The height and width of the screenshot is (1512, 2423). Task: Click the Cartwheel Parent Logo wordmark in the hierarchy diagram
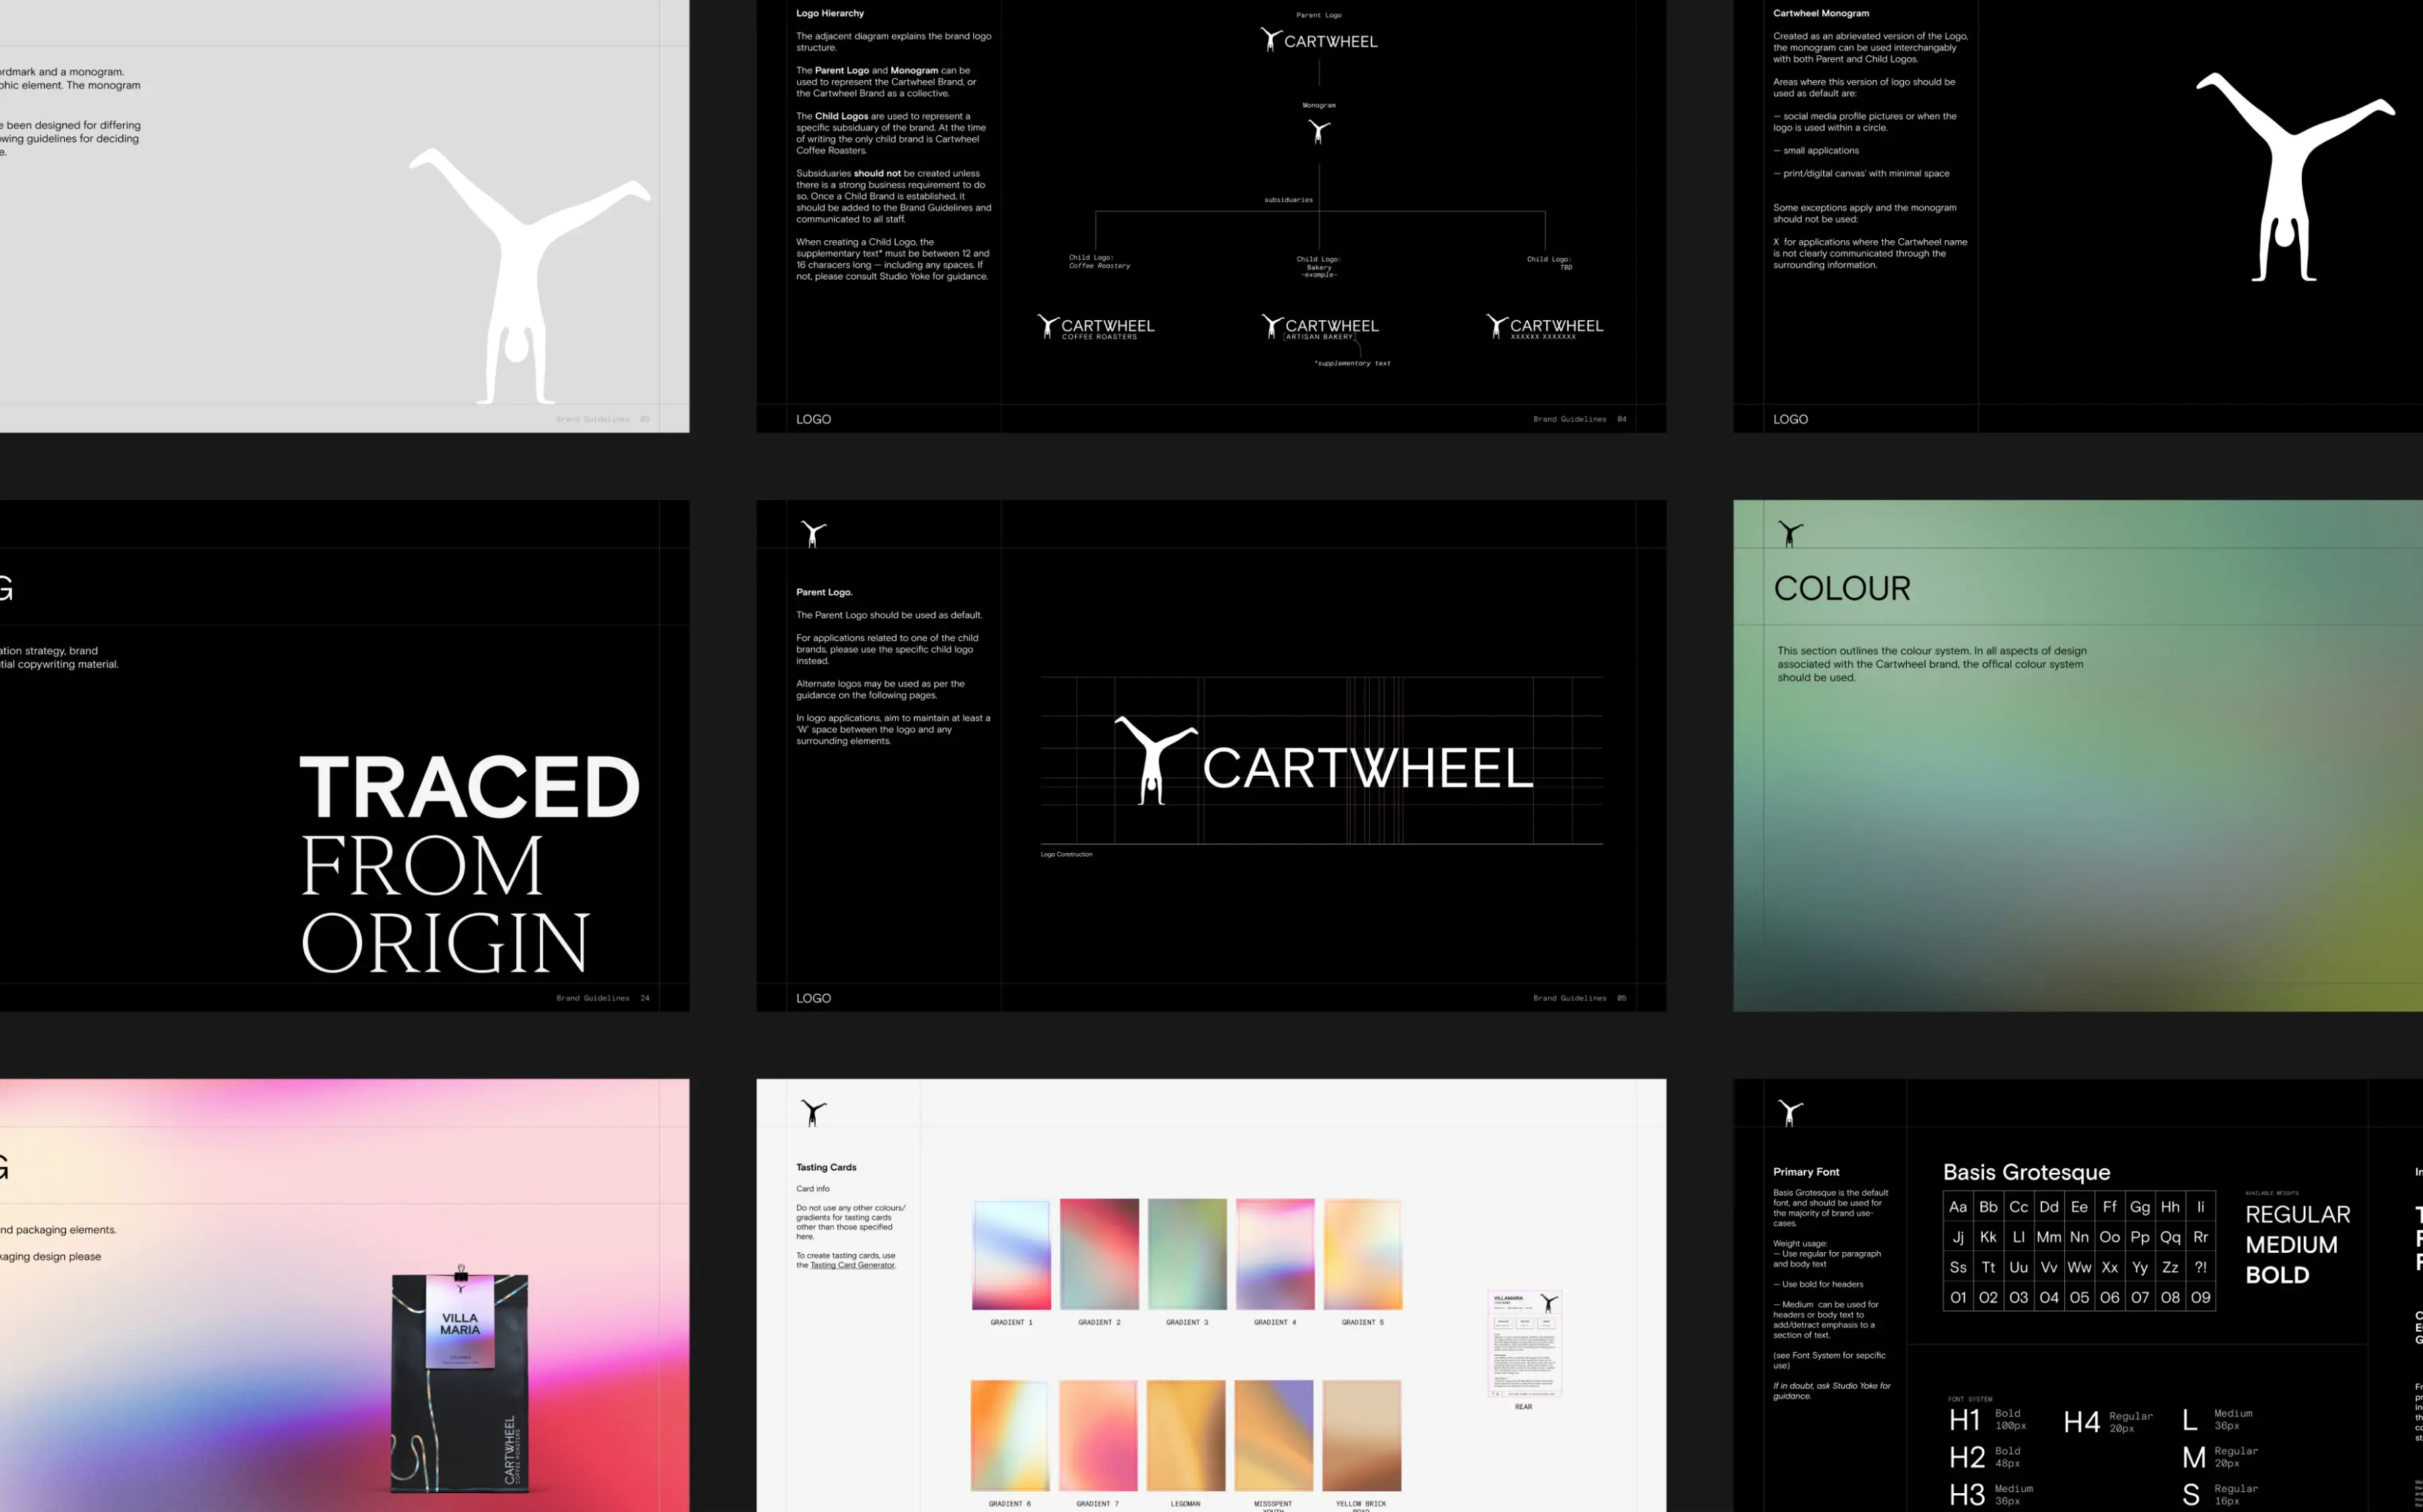(1320, 40)
